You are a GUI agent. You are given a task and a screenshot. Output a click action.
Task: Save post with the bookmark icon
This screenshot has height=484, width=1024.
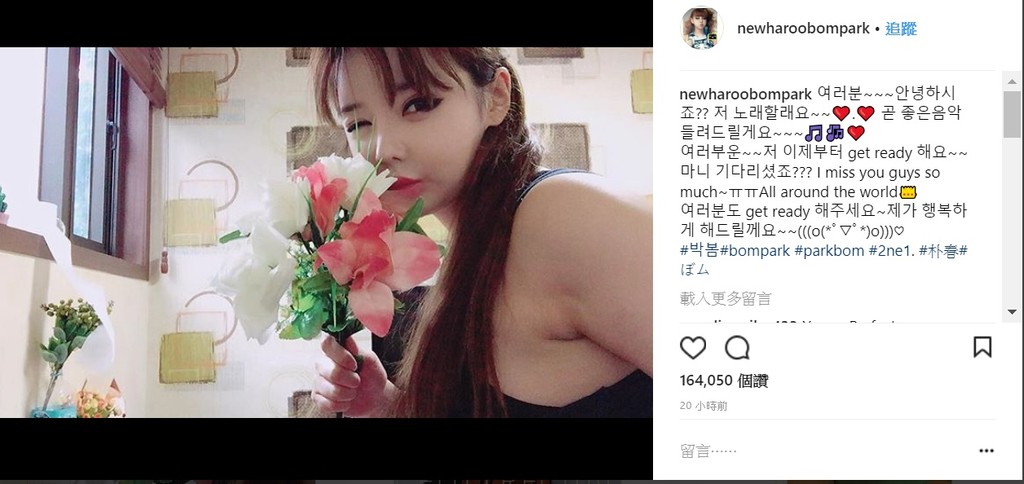click(x=982, y=347)
